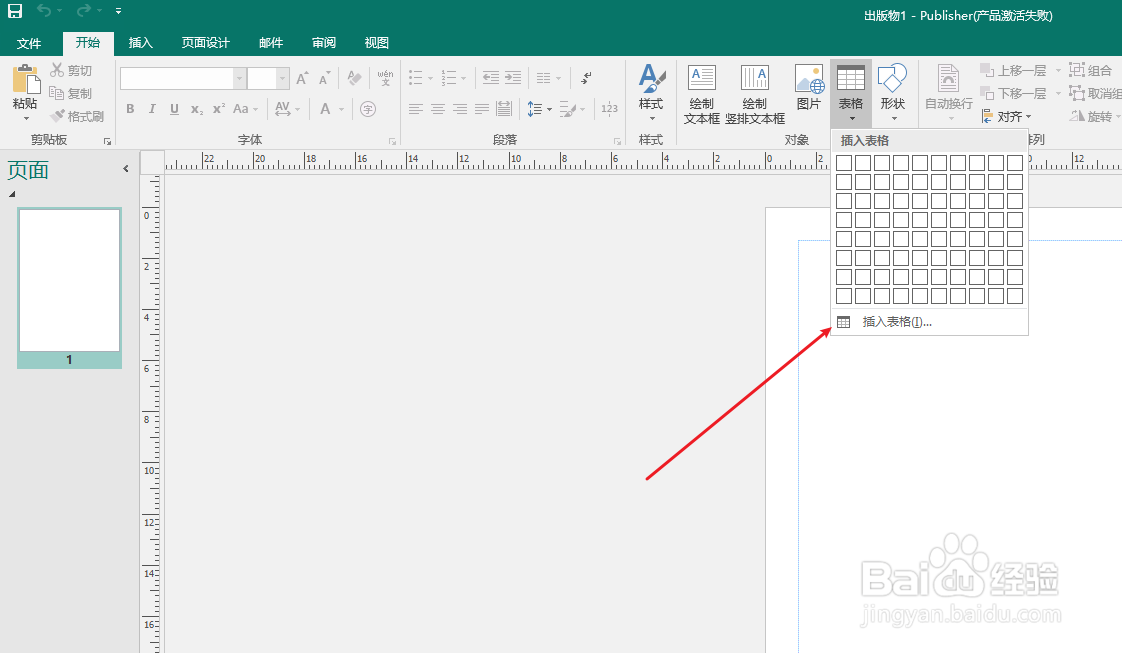The image size is (1122, 653).
Task: Select the 绘制文本框 tool
Action: click(701, 90)
